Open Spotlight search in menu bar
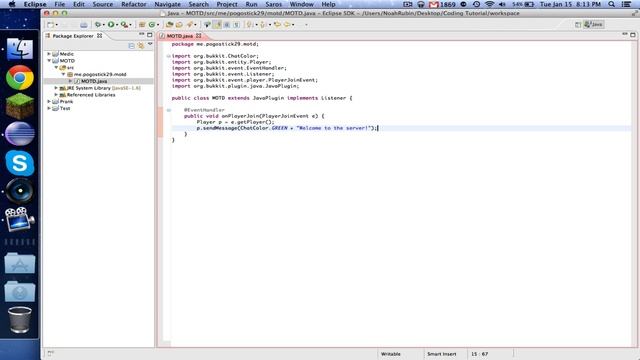The image size is (640, 360). point(611,4)
